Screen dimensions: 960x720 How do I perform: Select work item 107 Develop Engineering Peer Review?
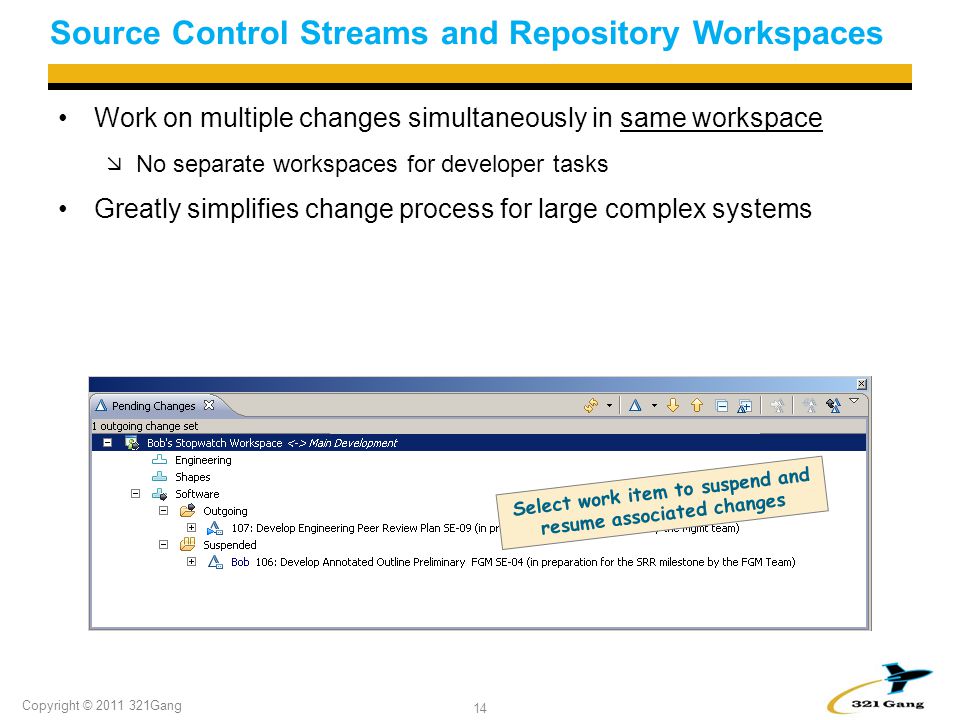(x=366, y=528)
